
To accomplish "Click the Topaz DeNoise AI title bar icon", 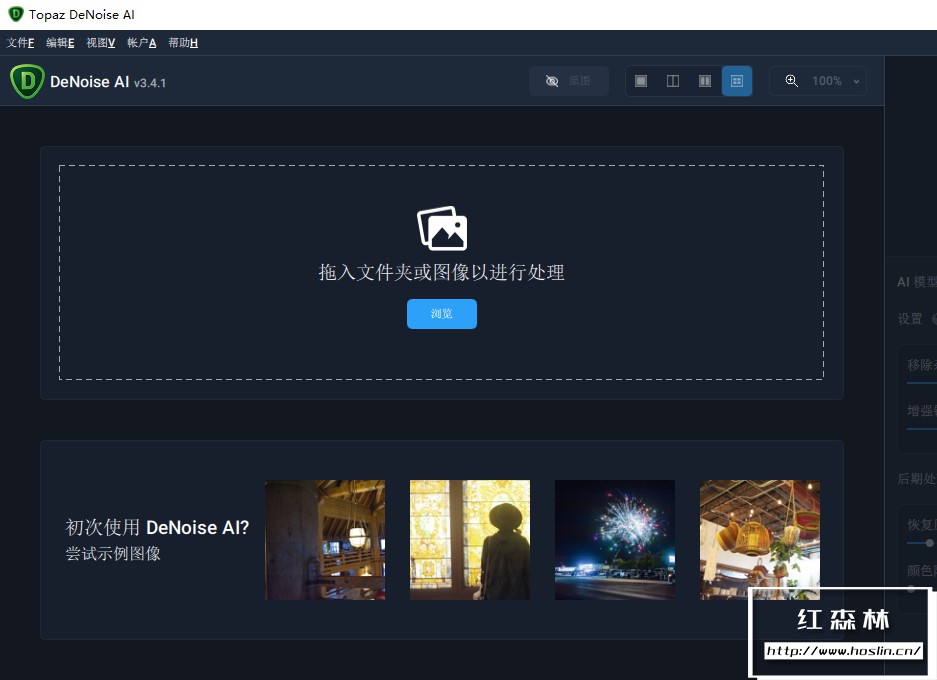I will coord(16,14).
